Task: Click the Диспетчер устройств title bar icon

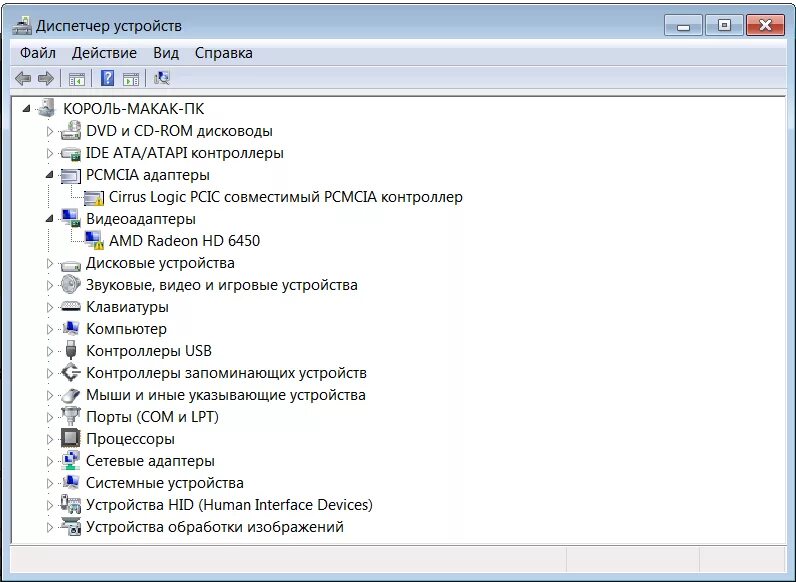Action: [22, 25]
